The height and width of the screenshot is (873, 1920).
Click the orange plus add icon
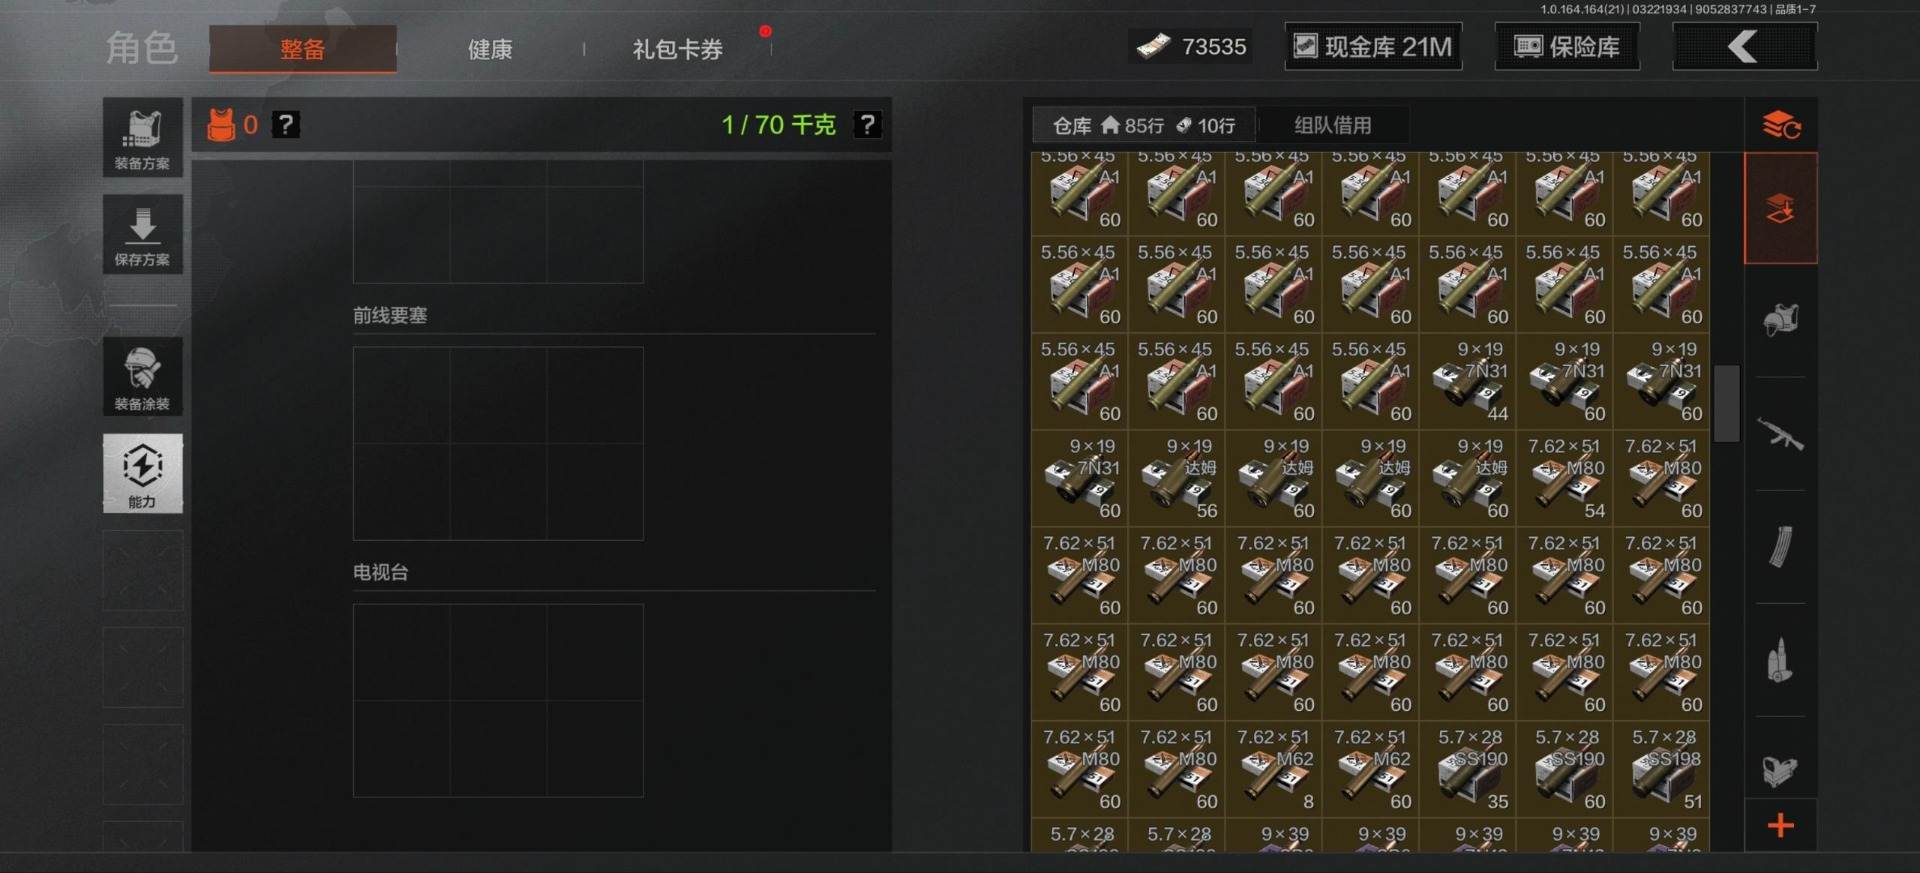[1780, 825]
